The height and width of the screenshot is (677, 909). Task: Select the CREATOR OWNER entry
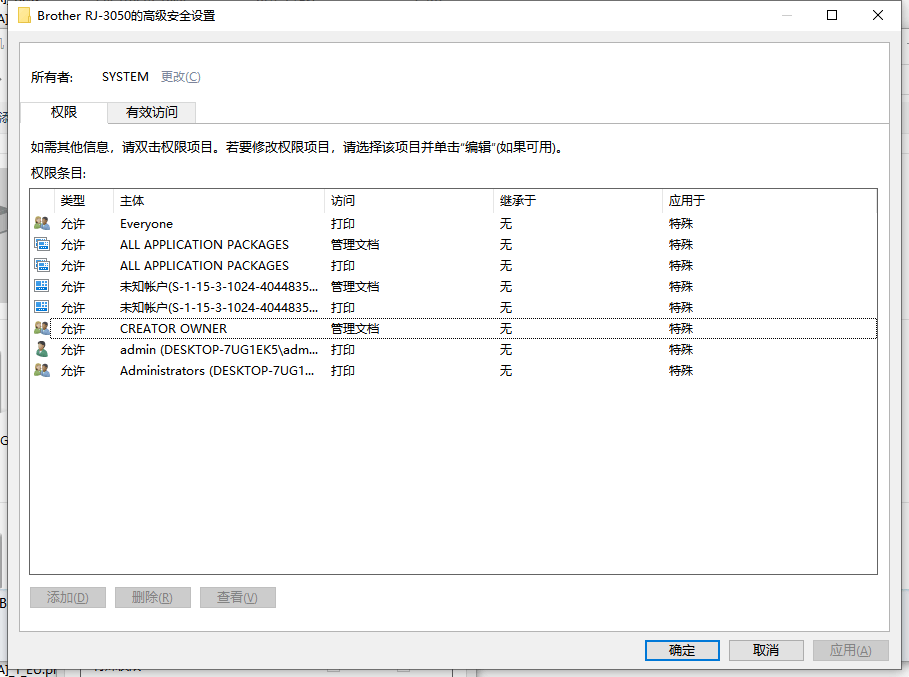453,329
